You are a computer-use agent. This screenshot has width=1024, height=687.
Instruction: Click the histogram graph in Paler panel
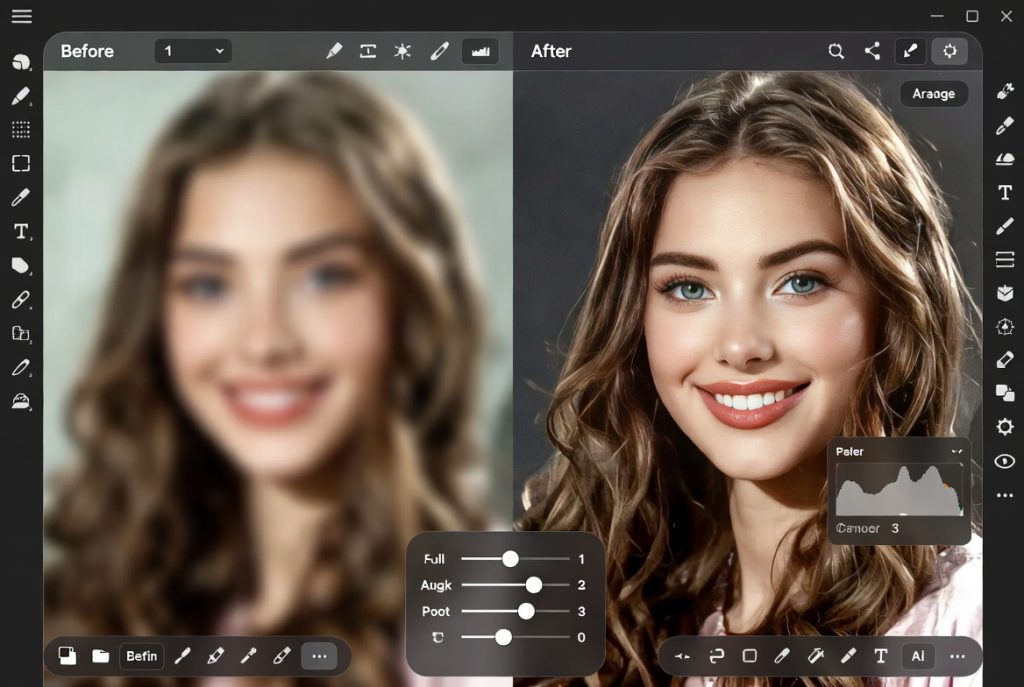point(899,490)
